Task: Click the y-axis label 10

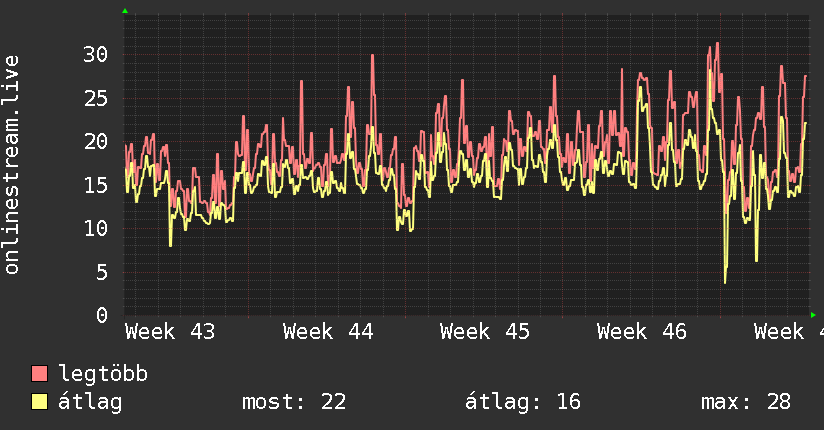Action: pyautogui.click(x=96, y=229)
